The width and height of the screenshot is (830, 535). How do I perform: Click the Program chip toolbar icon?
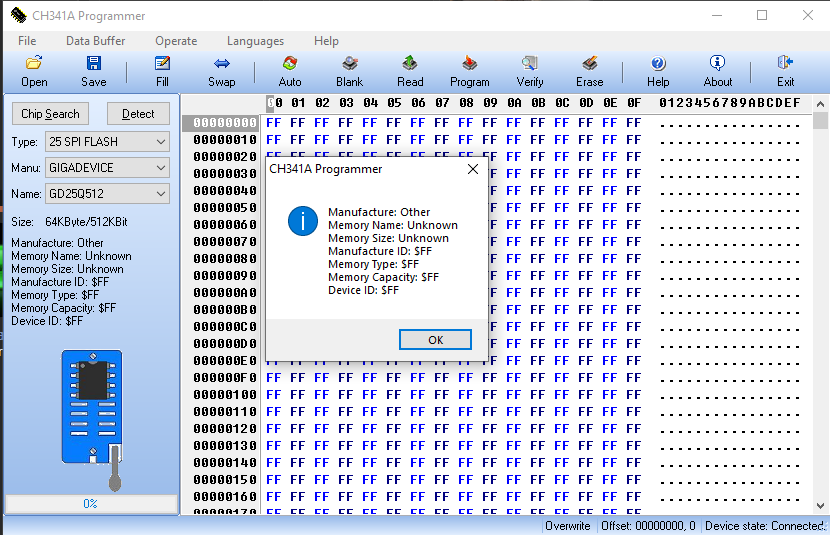[x=470, y=64]
